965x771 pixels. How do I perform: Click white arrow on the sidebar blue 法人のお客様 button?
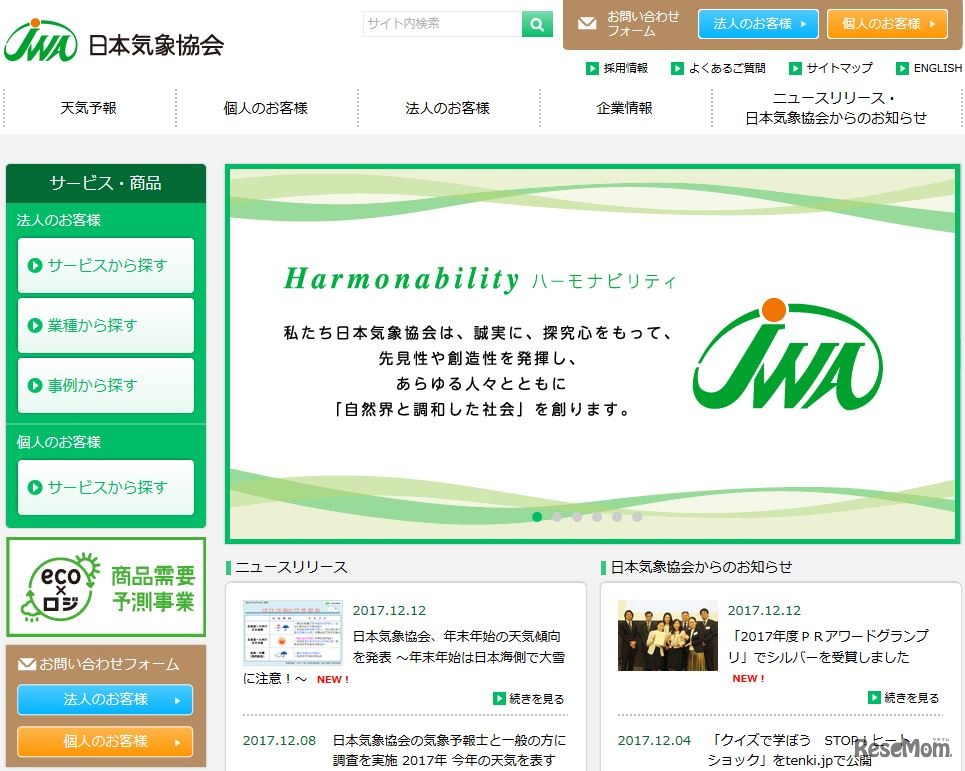[x=177, y=700]
